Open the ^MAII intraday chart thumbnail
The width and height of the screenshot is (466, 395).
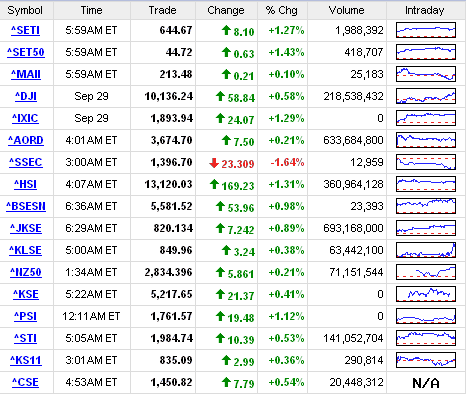(x=426, y=74)
